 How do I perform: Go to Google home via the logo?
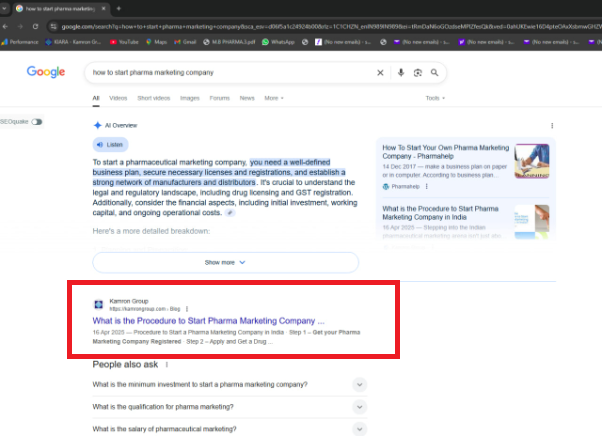pos(46,72)
